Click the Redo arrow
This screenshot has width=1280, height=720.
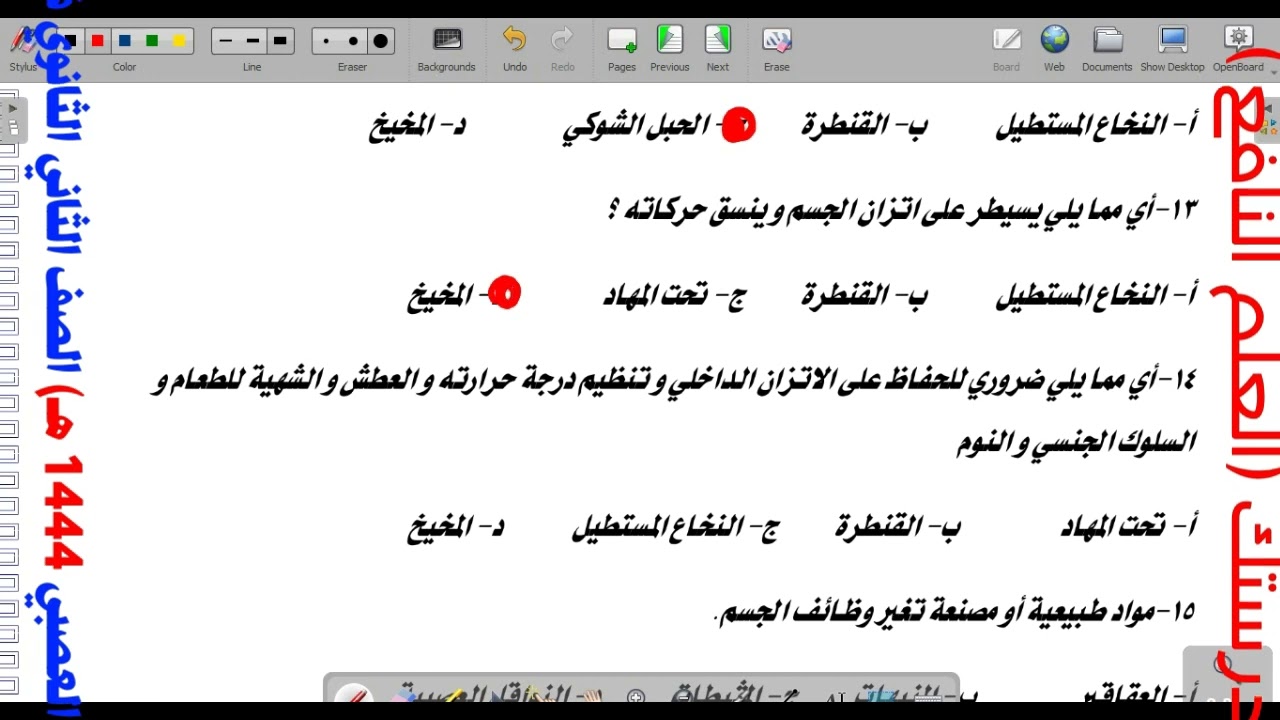point(562,49)
